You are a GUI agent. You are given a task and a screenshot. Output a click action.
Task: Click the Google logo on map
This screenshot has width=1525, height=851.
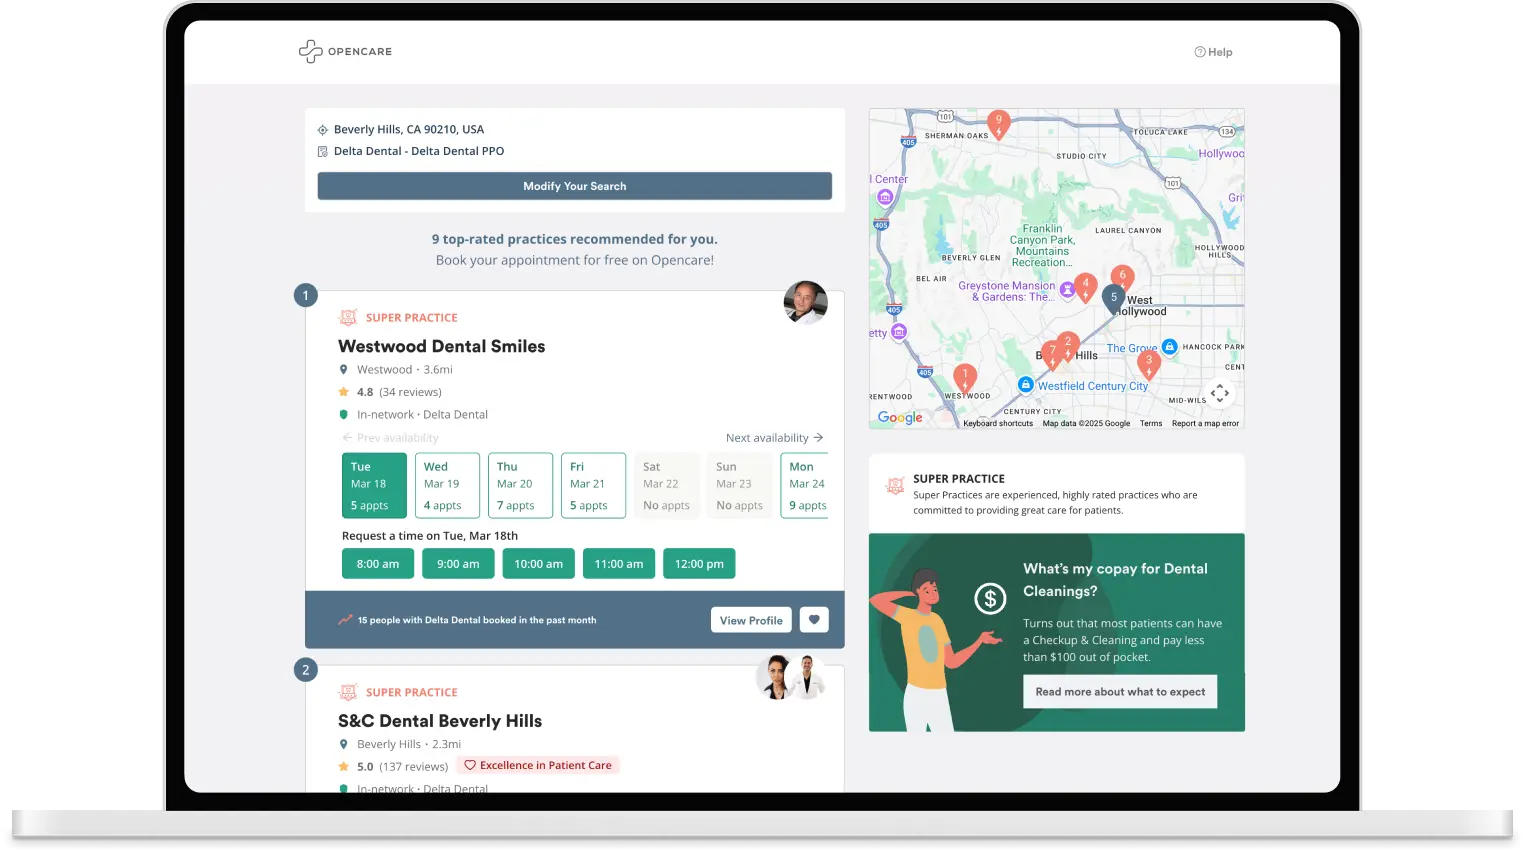point(900,417)
